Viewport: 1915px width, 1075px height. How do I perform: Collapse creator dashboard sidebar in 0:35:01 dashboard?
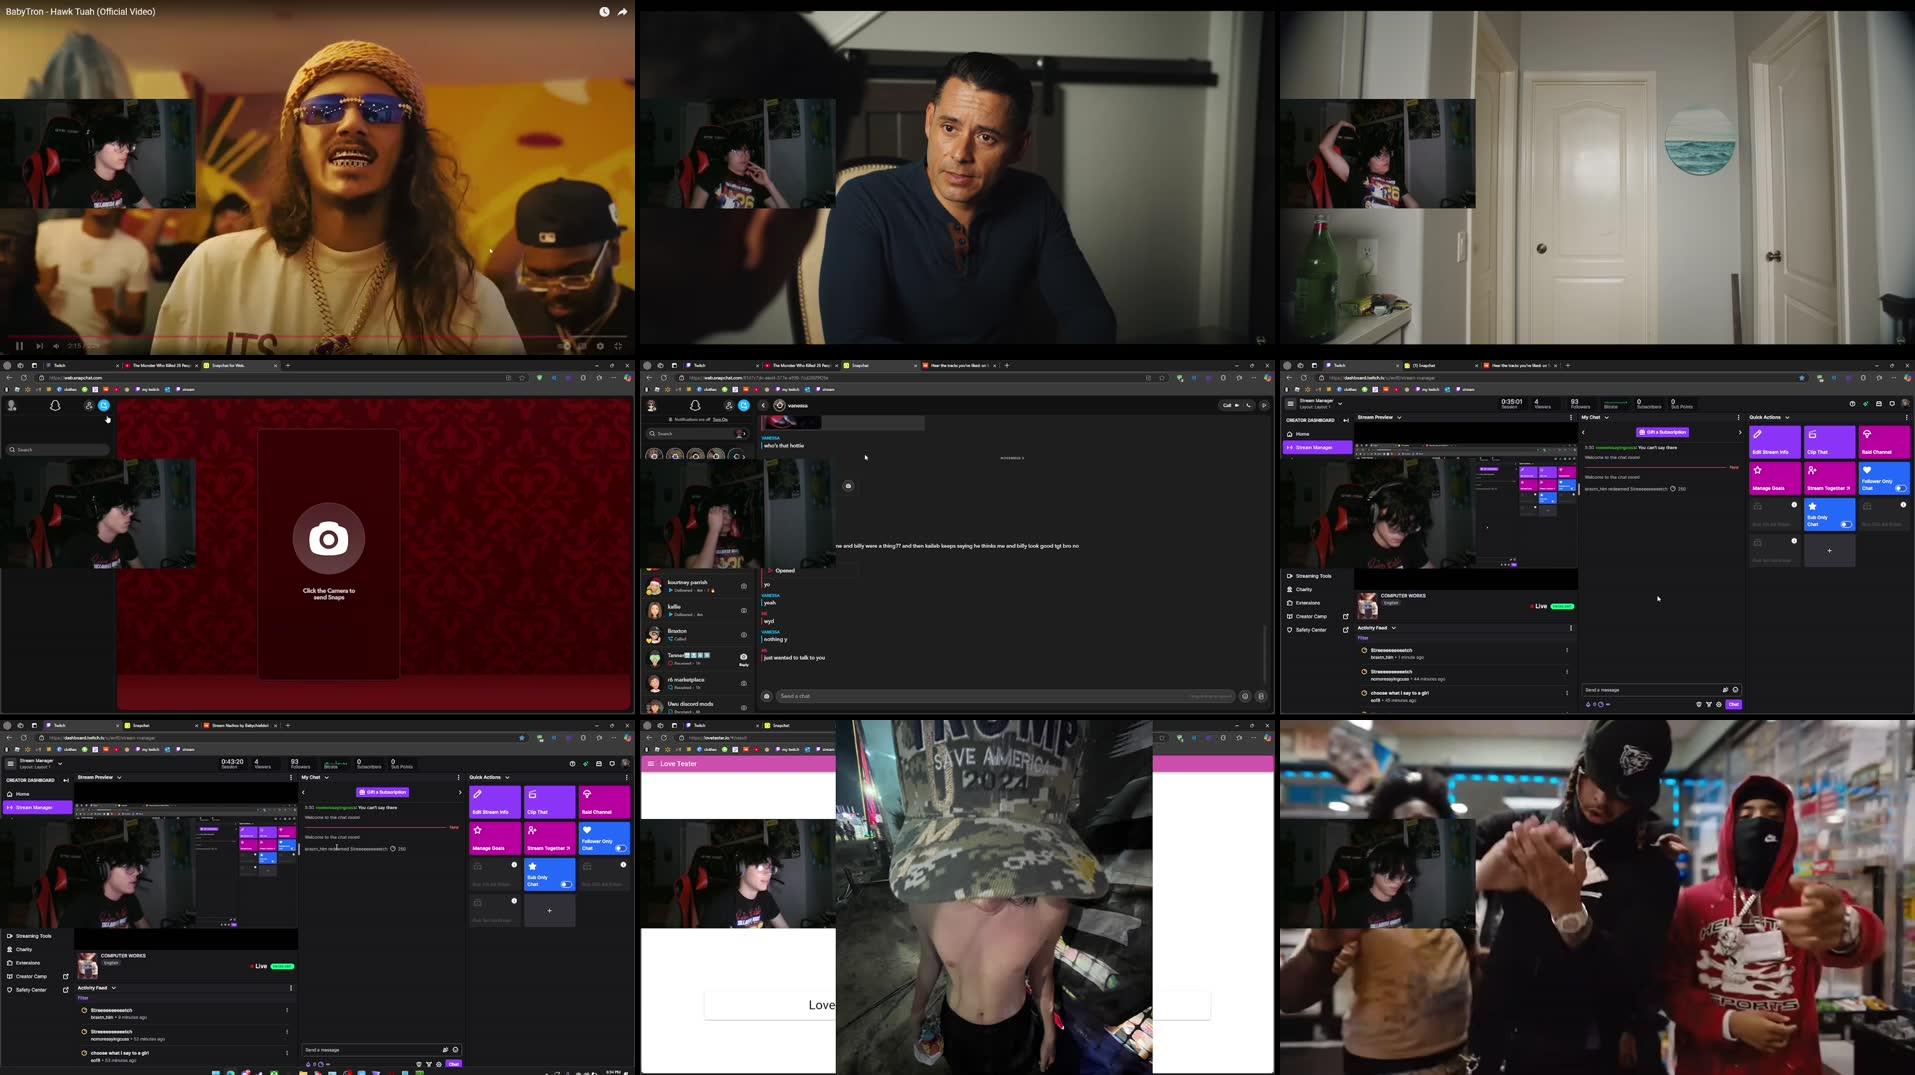pos(1346,420)
